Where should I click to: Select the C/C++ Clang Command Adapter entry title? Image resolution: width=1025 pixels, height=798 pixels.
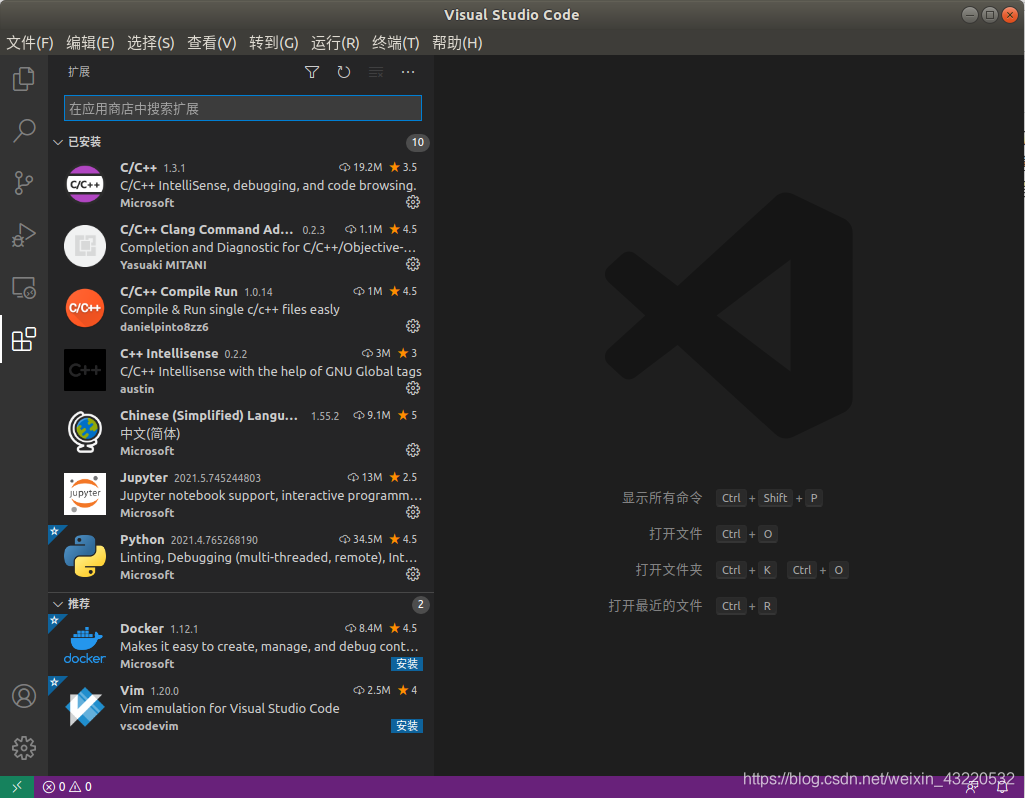tap(207, 229)
